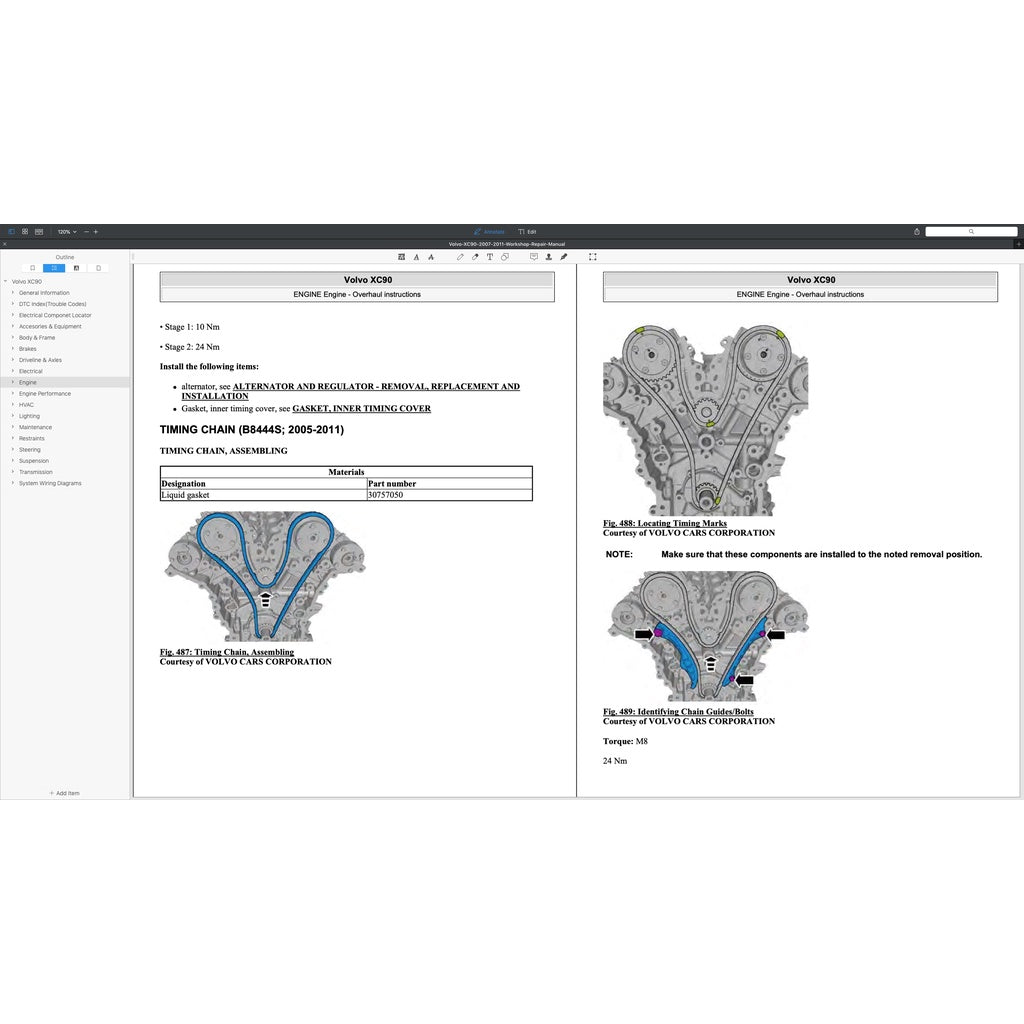1024x1024 pixels.
Task: Open GASKET, INNER TIMING COVER link
Action: (361, 408)
